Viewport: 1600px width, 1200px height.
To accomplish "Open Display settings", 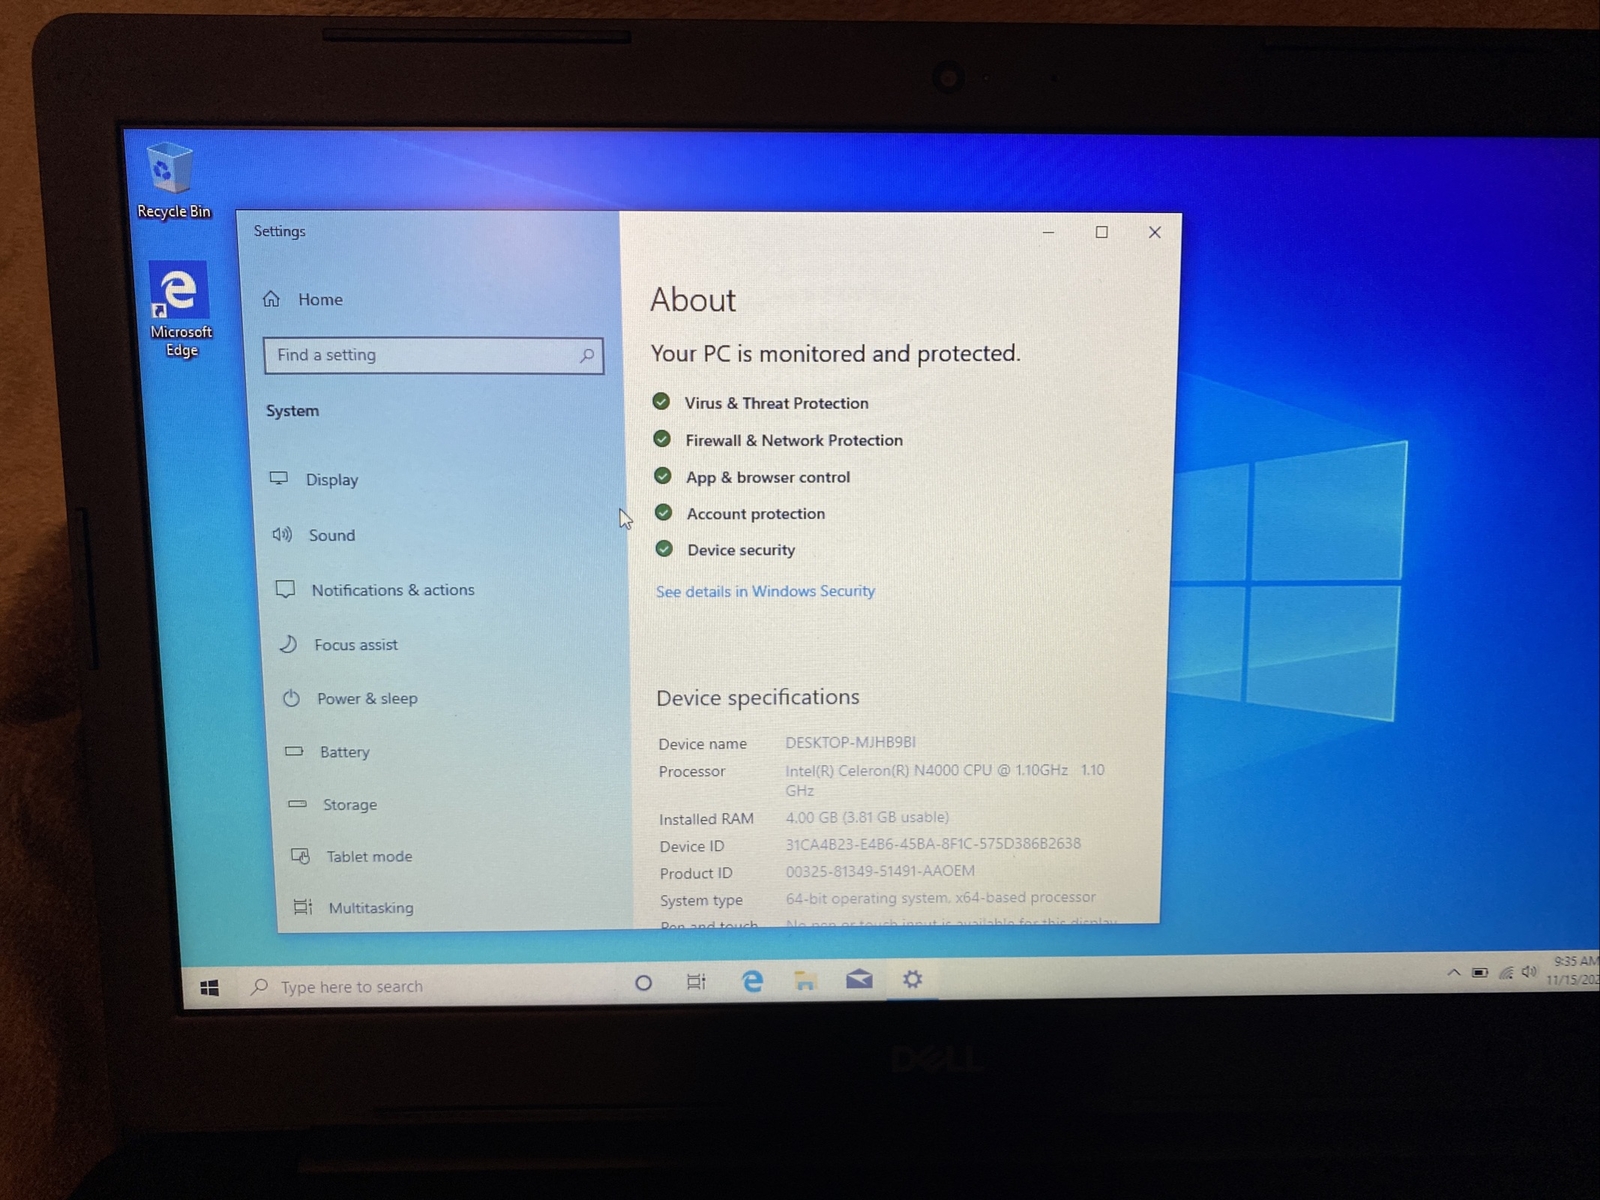I will 314,479.
